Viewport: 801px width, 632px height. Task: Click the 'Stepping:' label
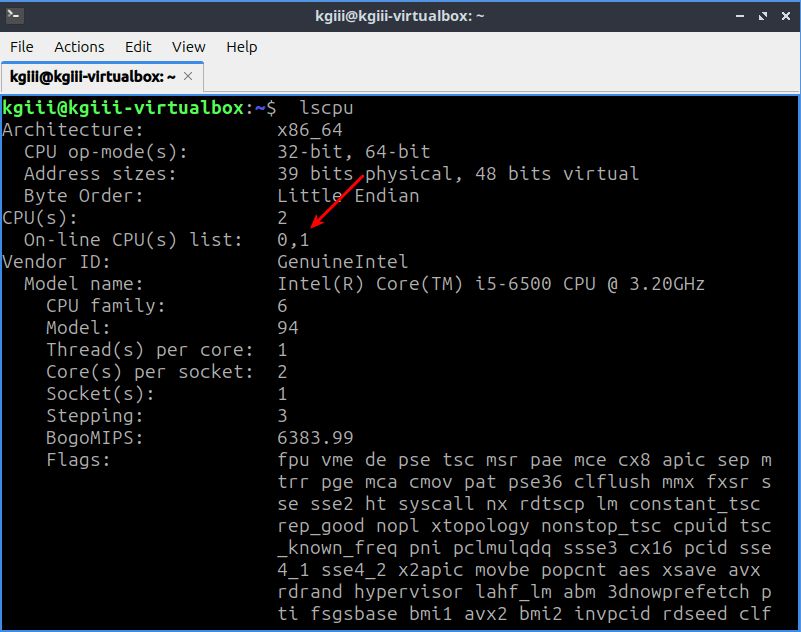(95, 415)
